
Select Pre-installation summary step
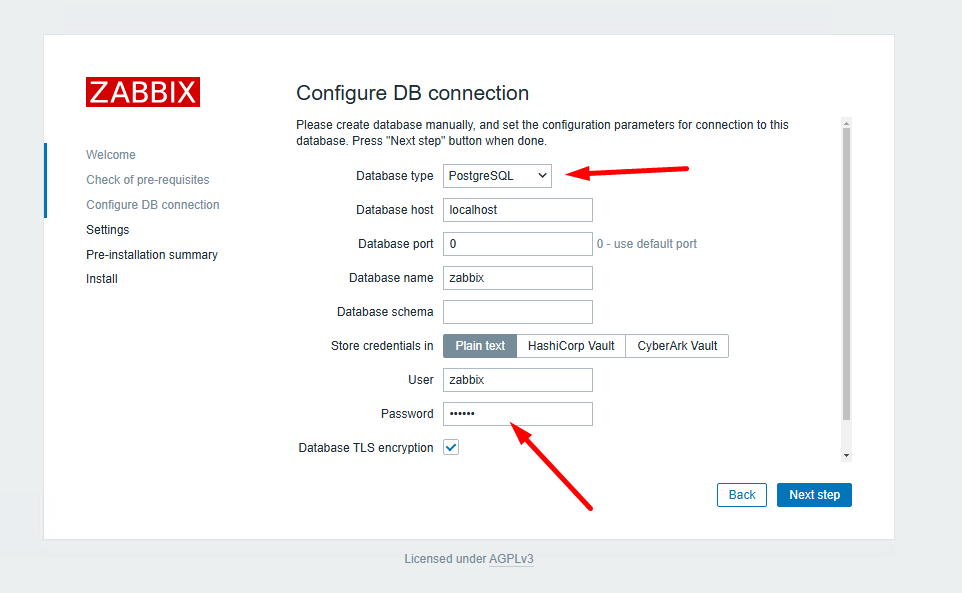[152, 254]
